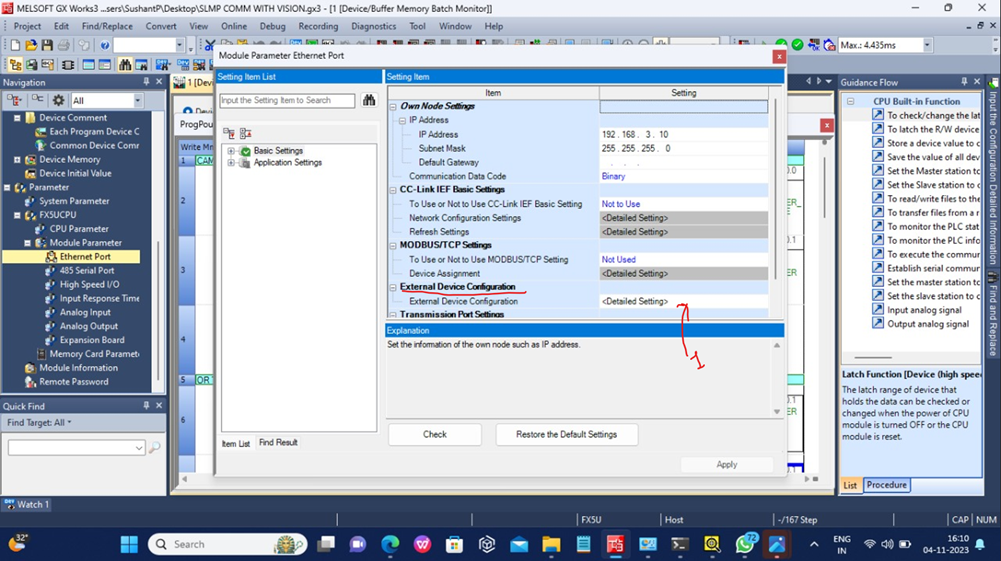1001x561 pixels.
Task: Click the Navigation panel gear options icon
Action: tap(58, 100)
